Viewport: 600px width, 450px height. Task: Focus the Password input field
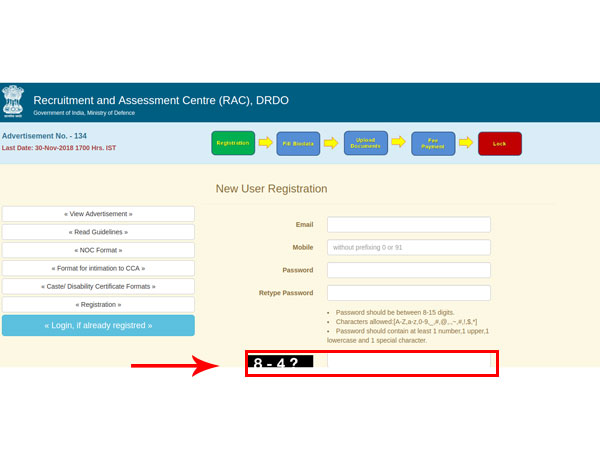[409, 270]
